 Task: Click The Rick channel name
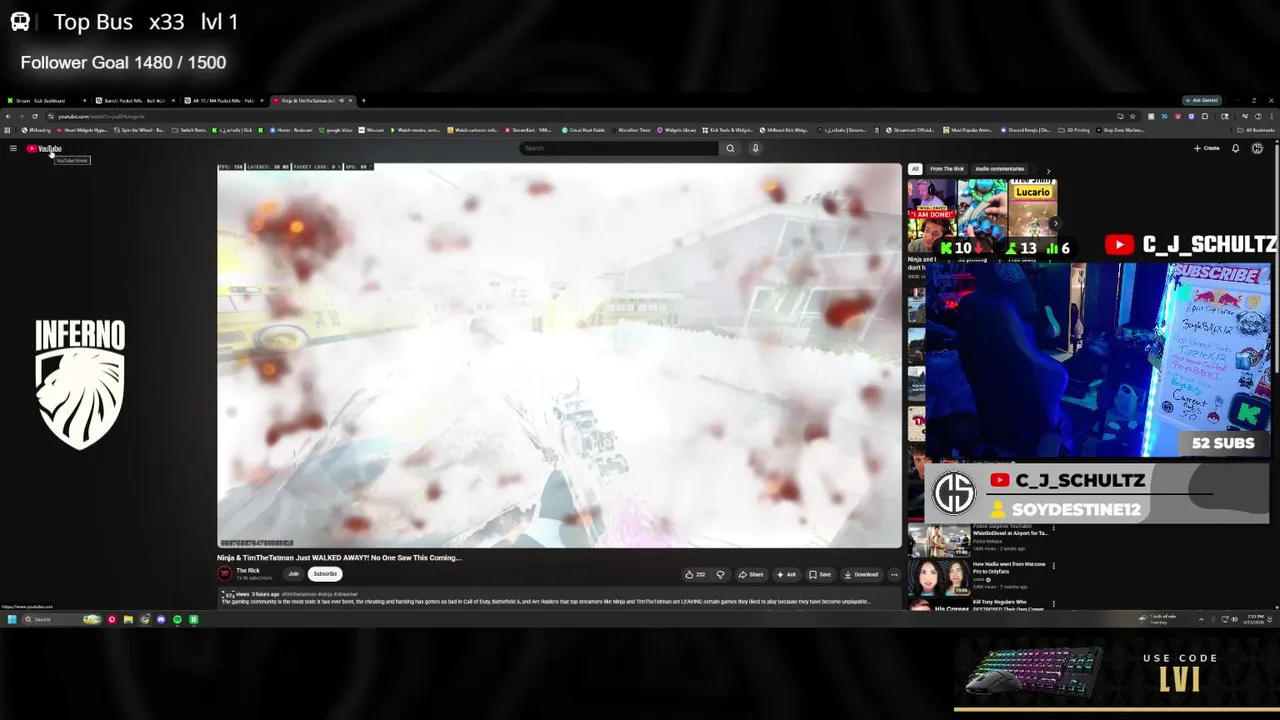point(247,570)
